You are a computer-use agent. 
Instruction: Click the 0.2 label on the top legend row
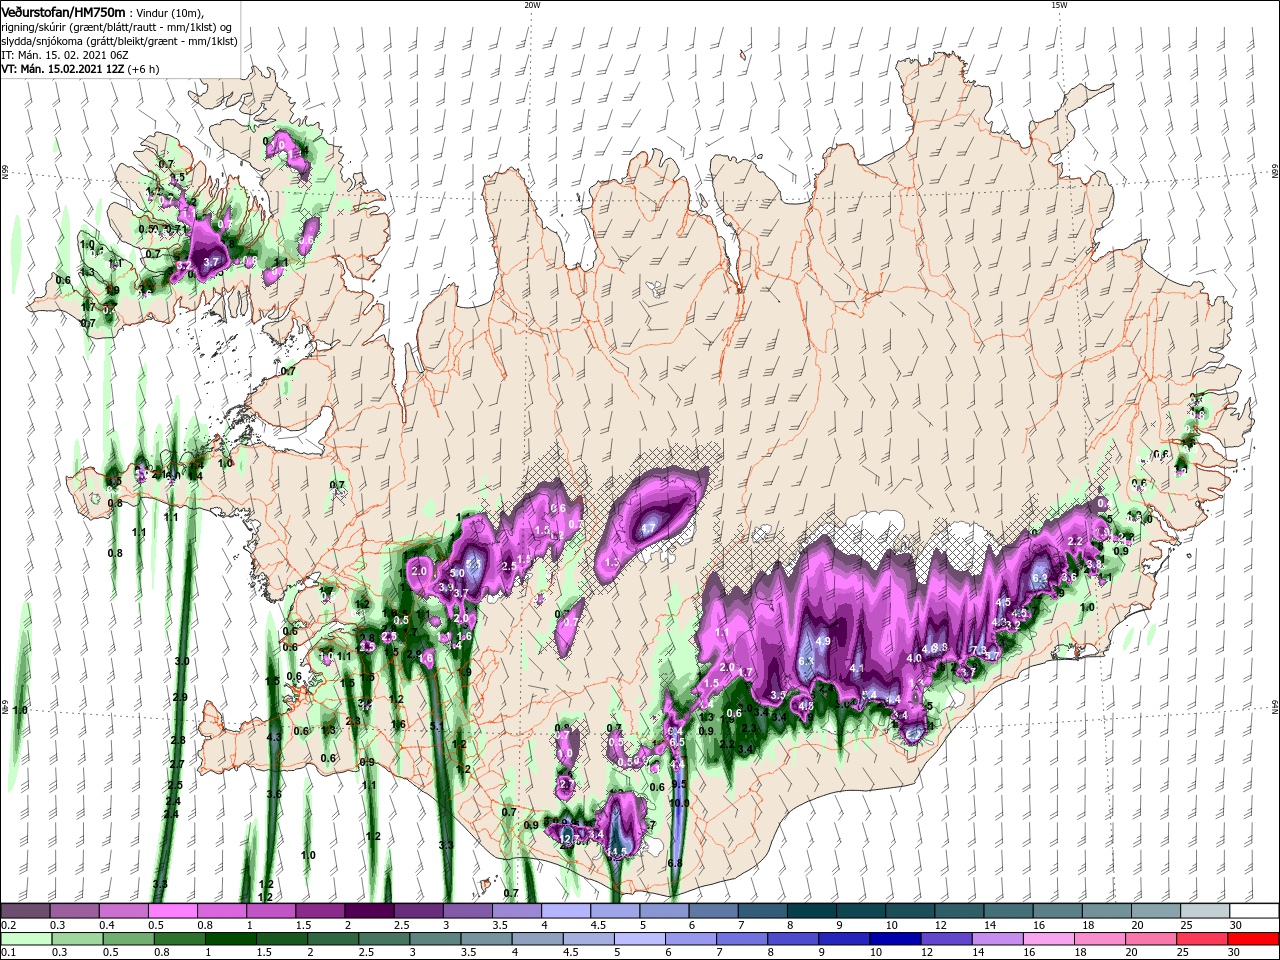click(x=8, y=925)
